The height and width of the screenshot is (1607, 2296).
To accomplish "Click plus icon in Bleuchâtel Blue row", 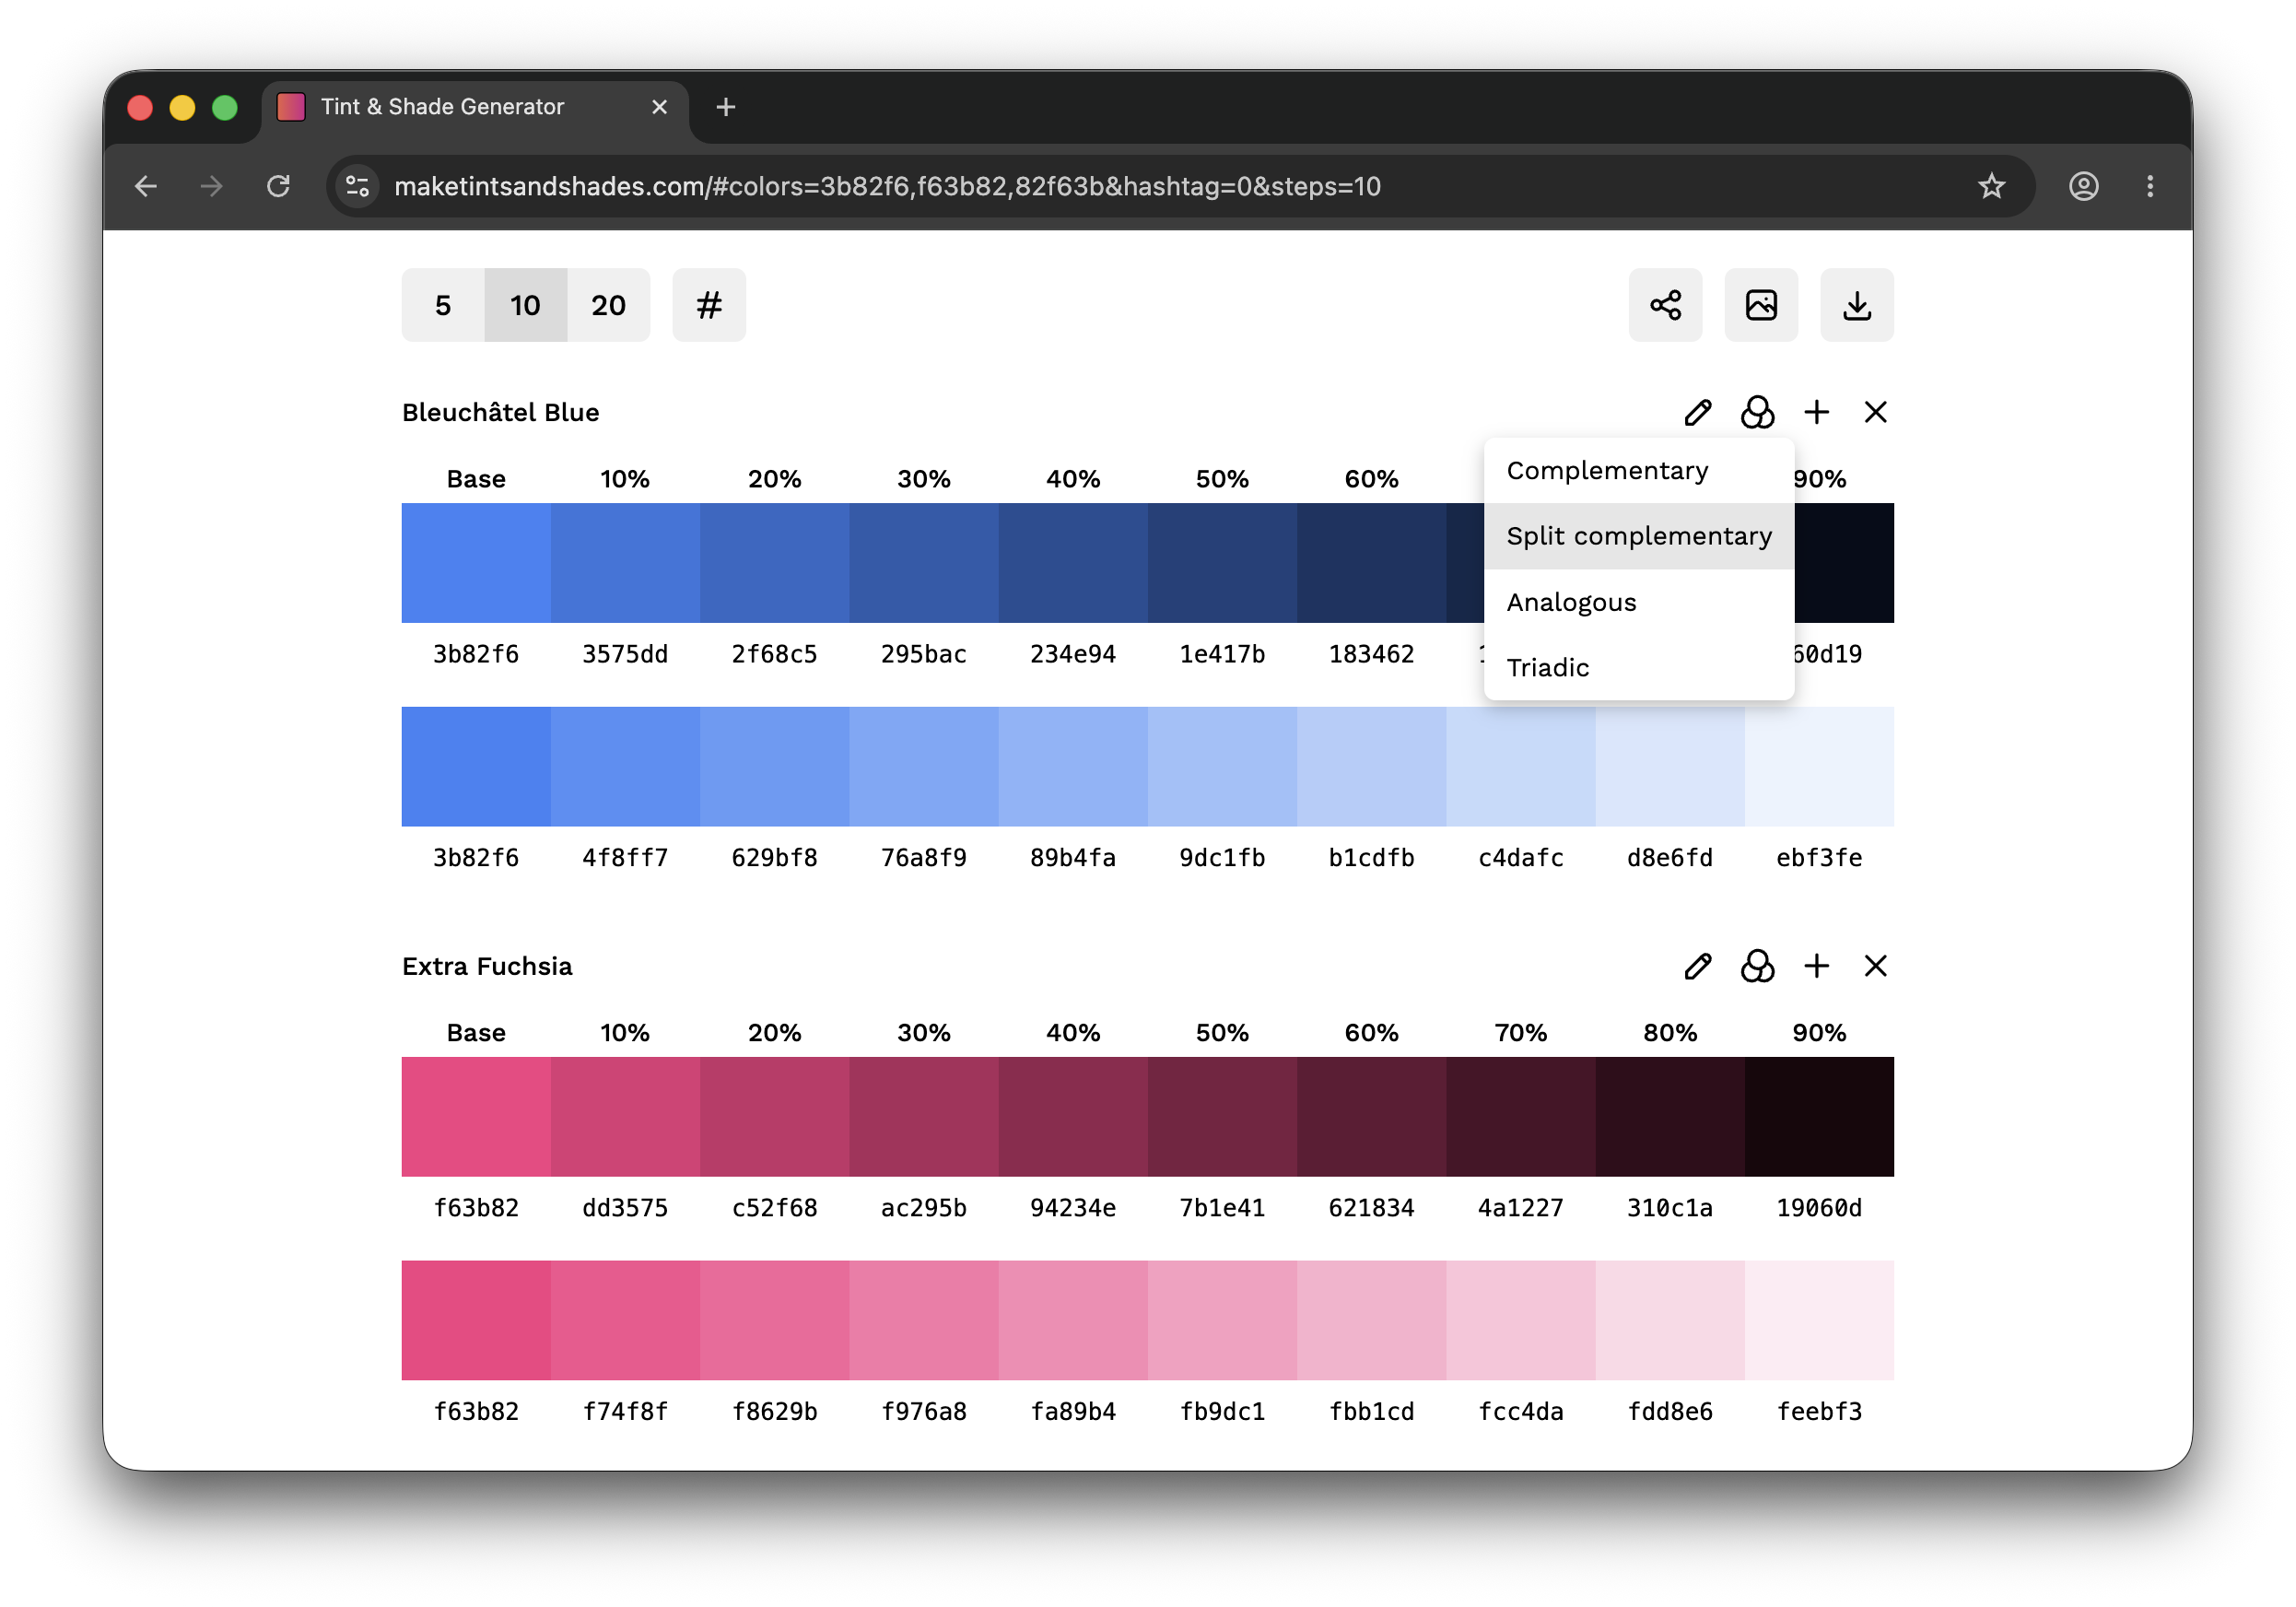I will (x=1817, y=412).
